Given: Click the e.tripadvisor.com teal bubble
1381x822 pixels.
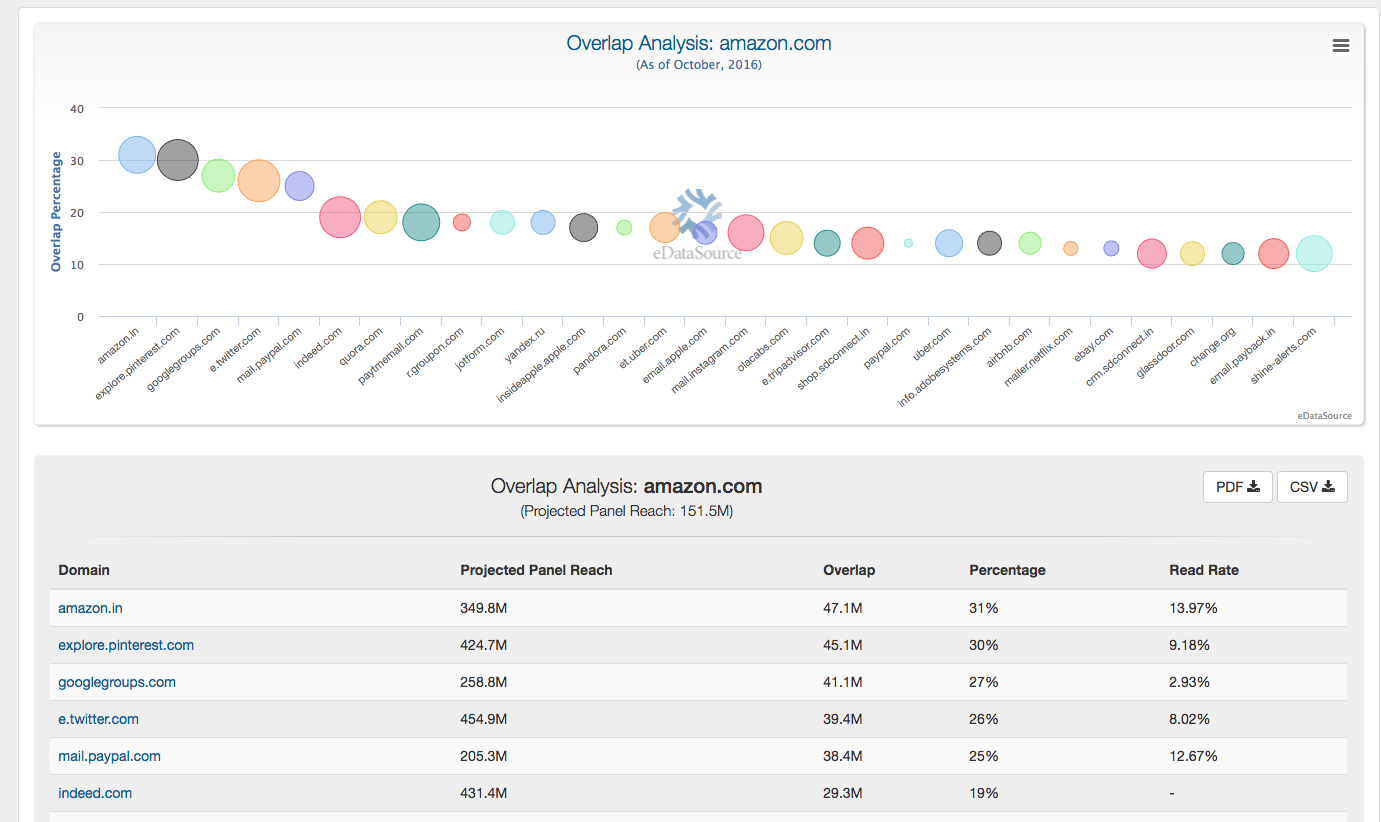Looking at the screenshot, I should (827, 243).
